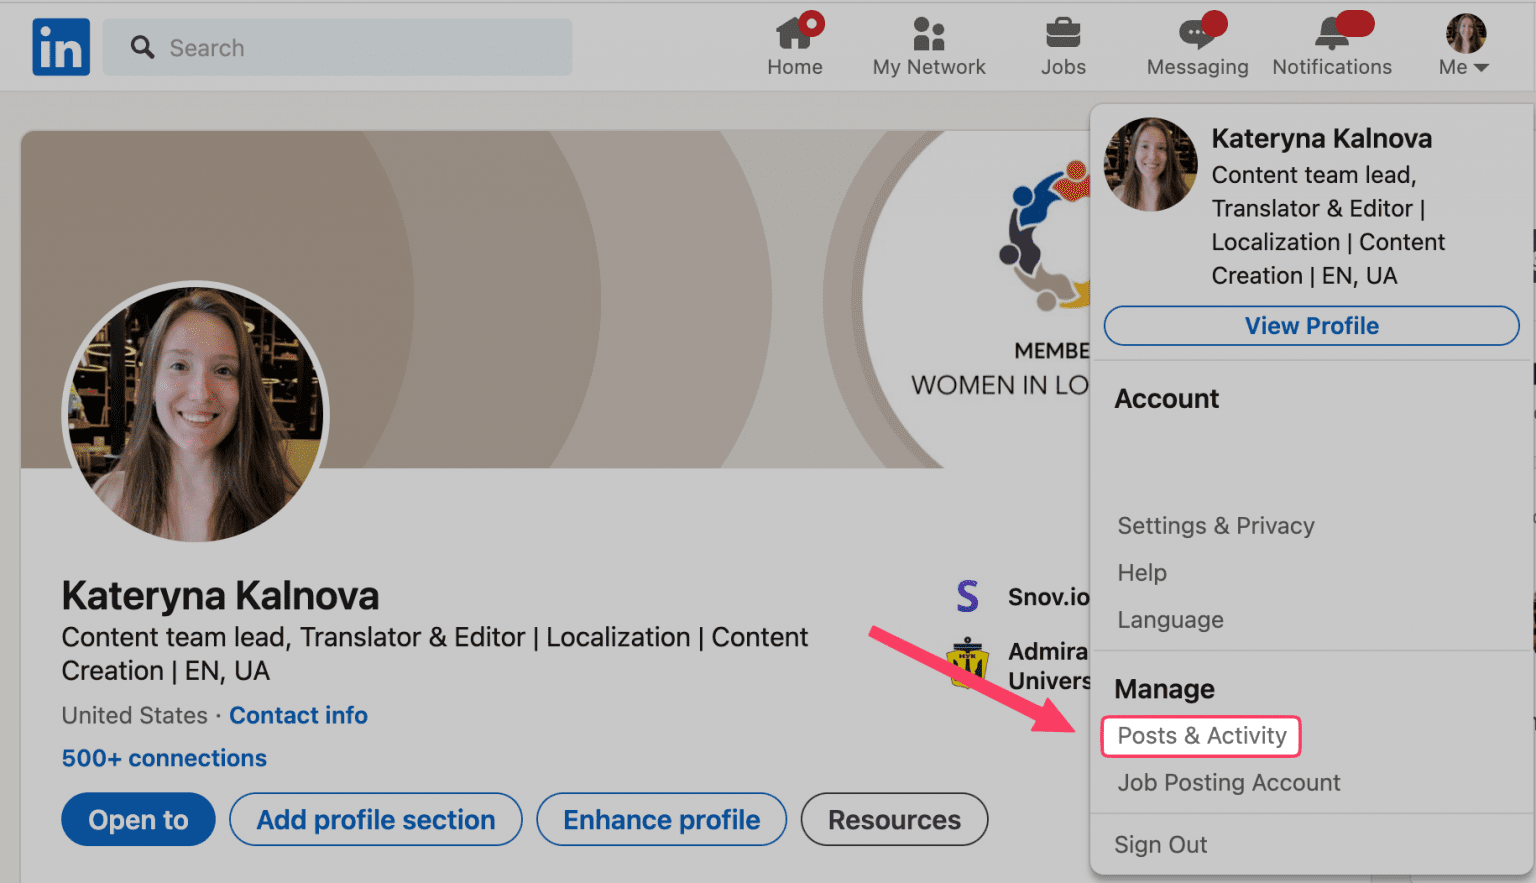Choose Language in the account menu
Screen dimensions: 1536x883
[1171, 620]
